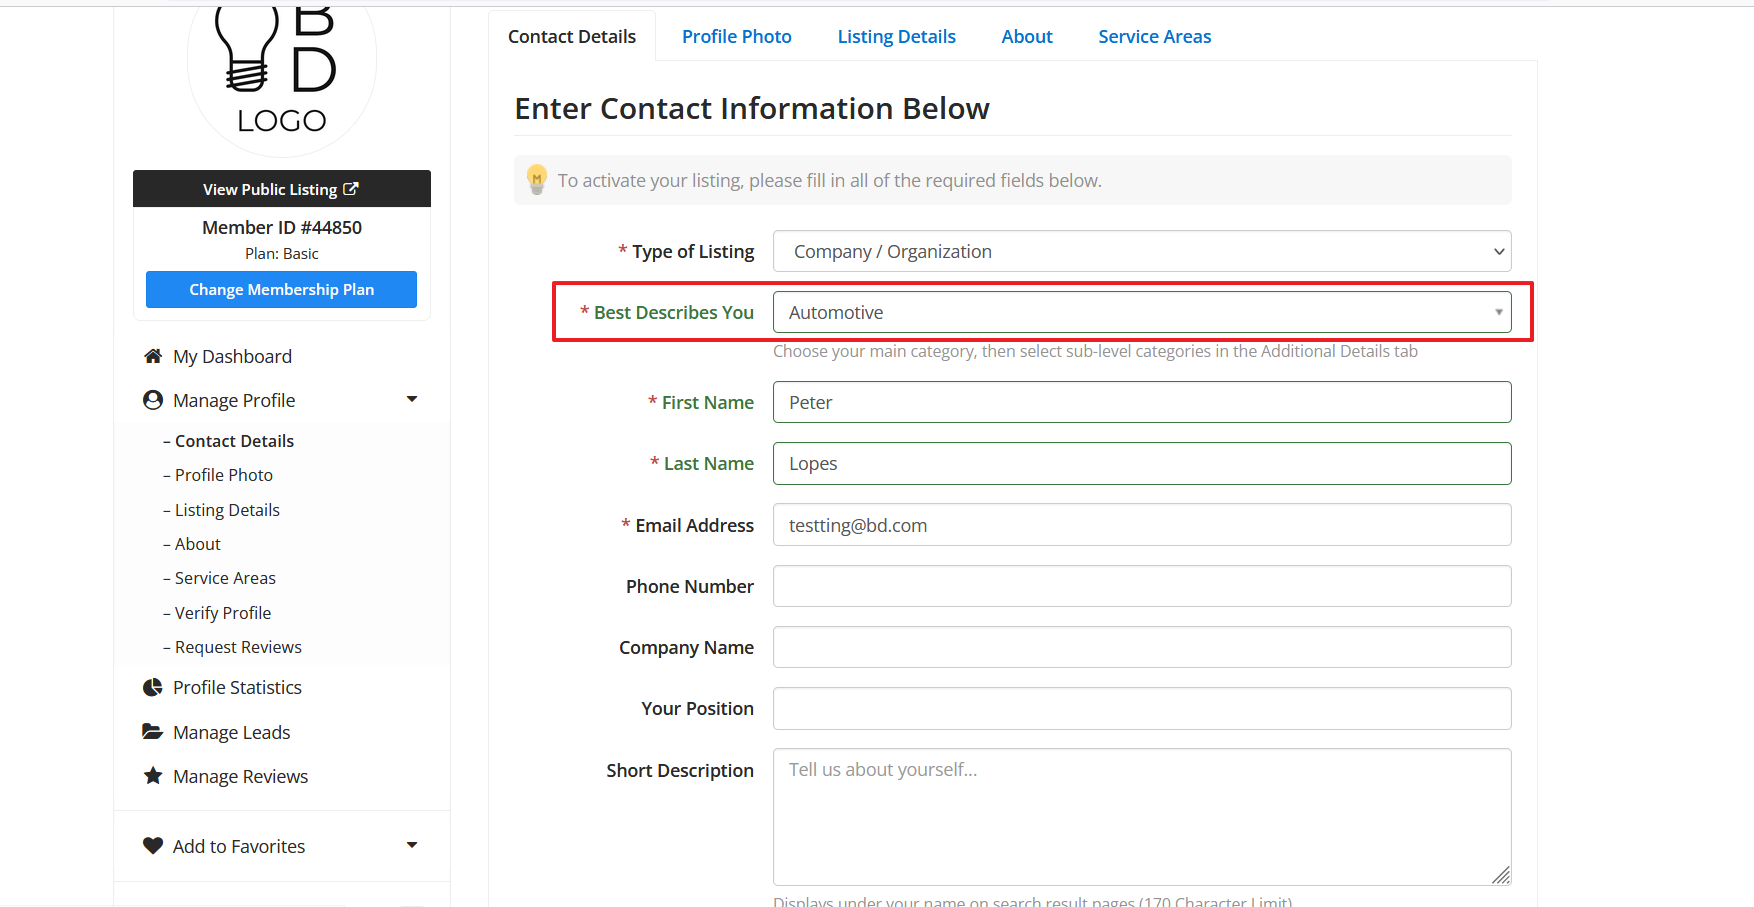The width and height of the screenshot is (1754, 907).
Task: Click the Short Description text area
Action: tap(1142, 817)
